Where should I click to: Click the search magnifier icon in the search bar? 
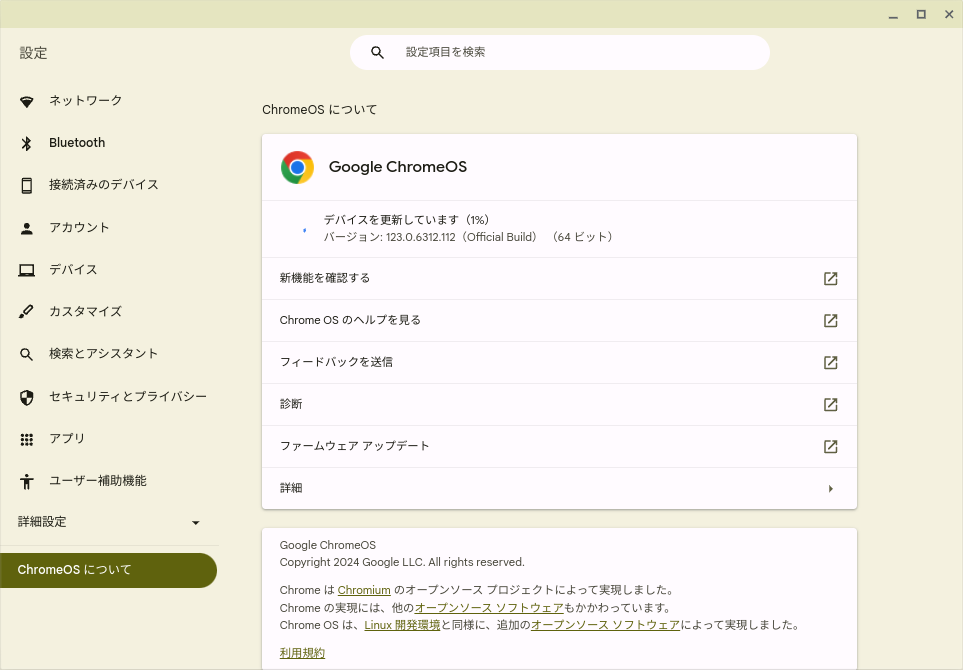coord(377,53)
